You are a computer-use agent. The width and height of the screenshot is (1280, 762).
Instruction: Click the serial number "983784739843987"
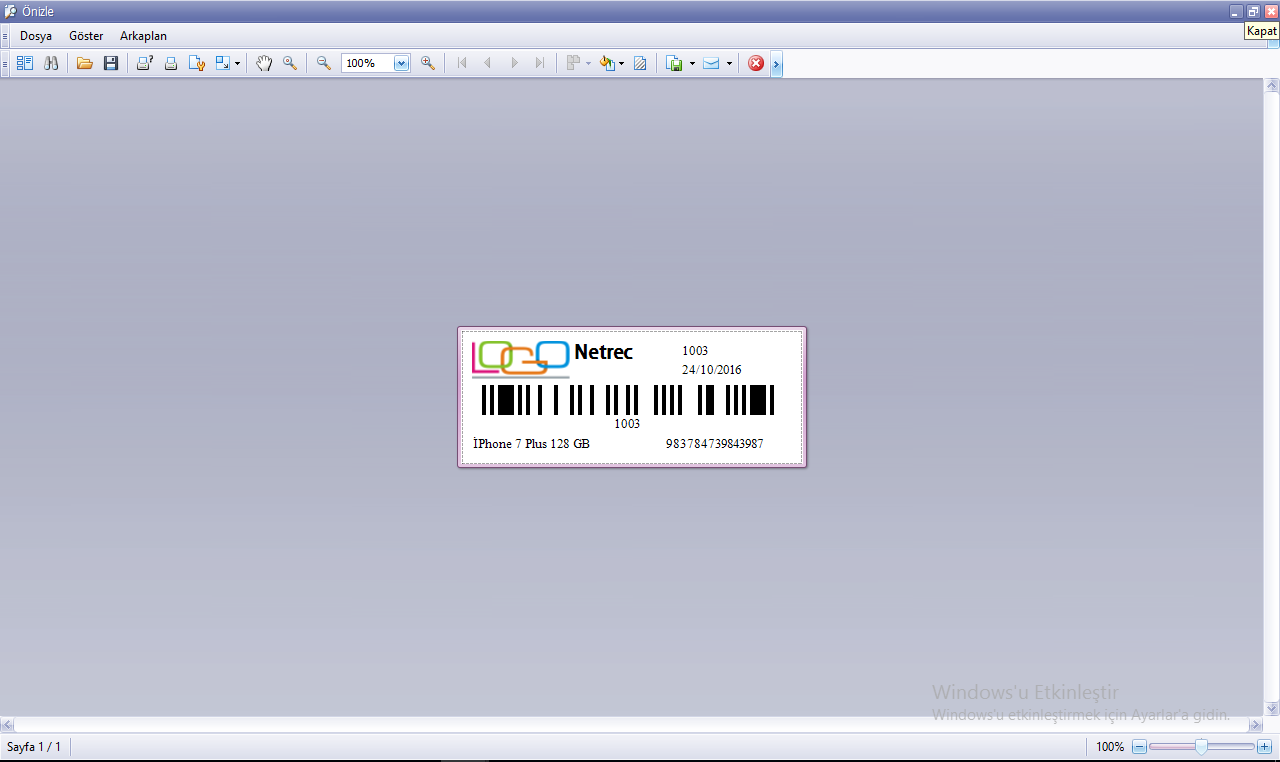coord(715,444)
